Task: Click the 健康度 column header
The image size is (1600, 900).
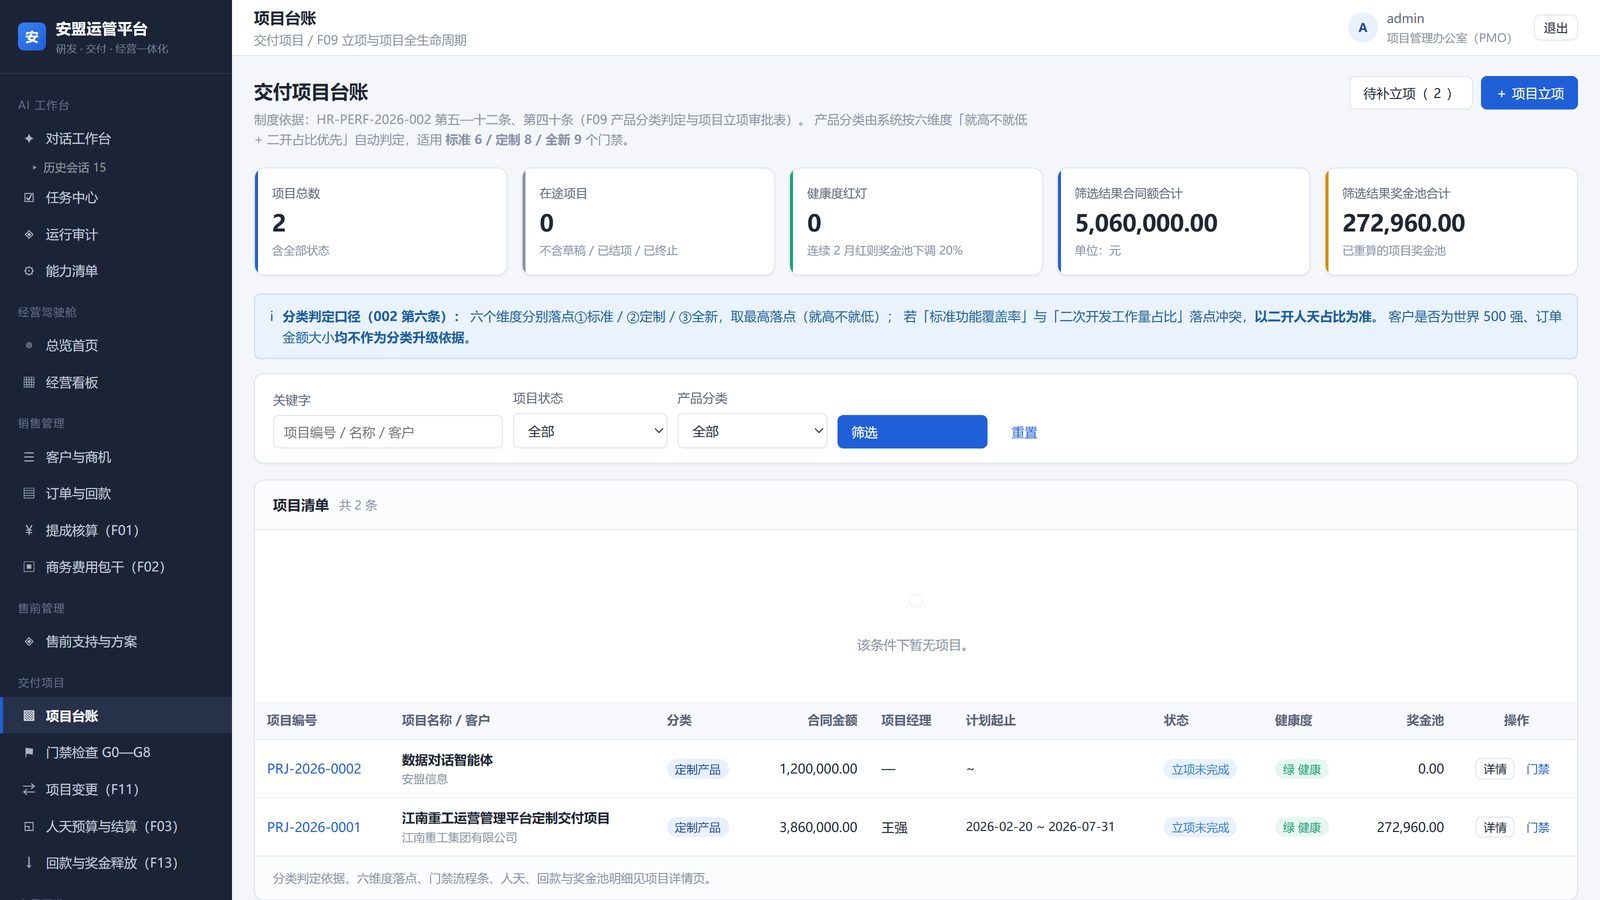Action: pyautogui.click(x=1294, y=720)
